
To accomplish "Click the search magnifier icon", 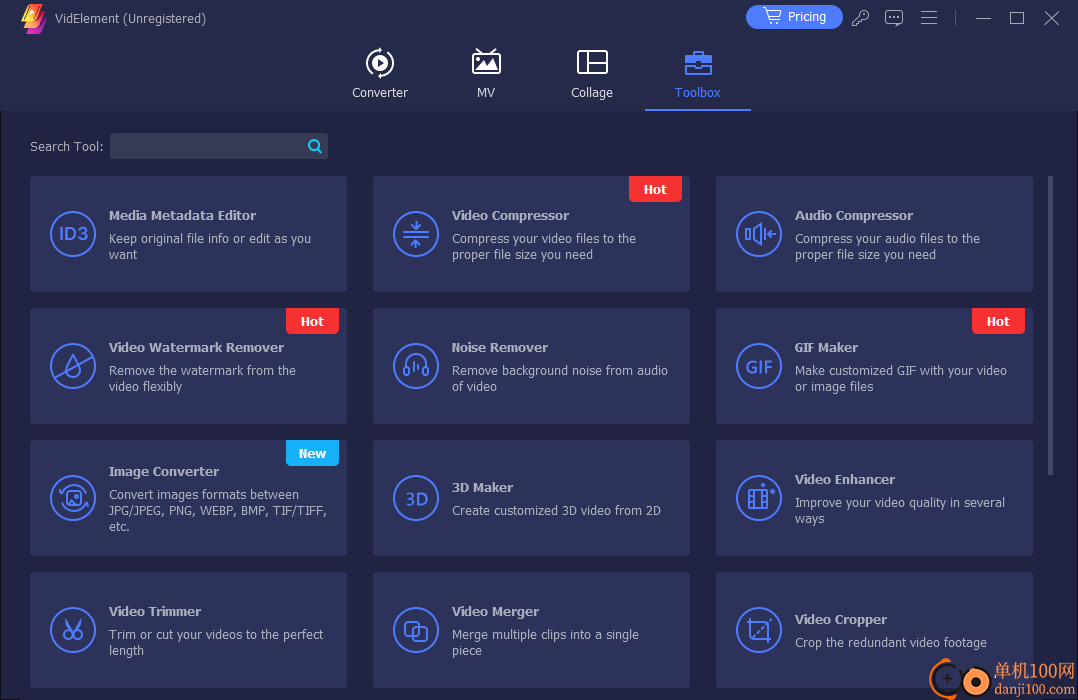I will [315, 146].
